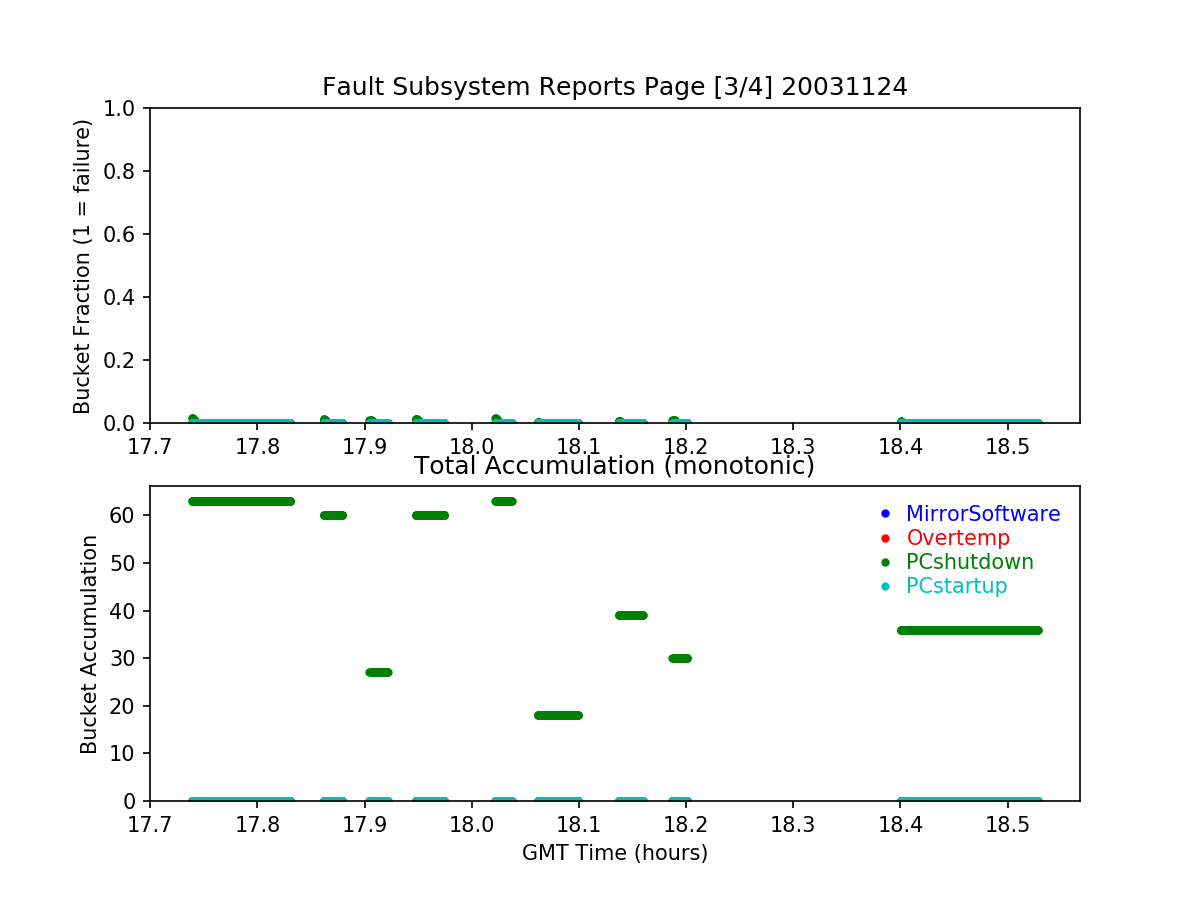Image resolution: width=1200 pixels, height=900 pixels.
Task: Click the GMT Time (hours) axis label
Action: [x=614, y=853]
